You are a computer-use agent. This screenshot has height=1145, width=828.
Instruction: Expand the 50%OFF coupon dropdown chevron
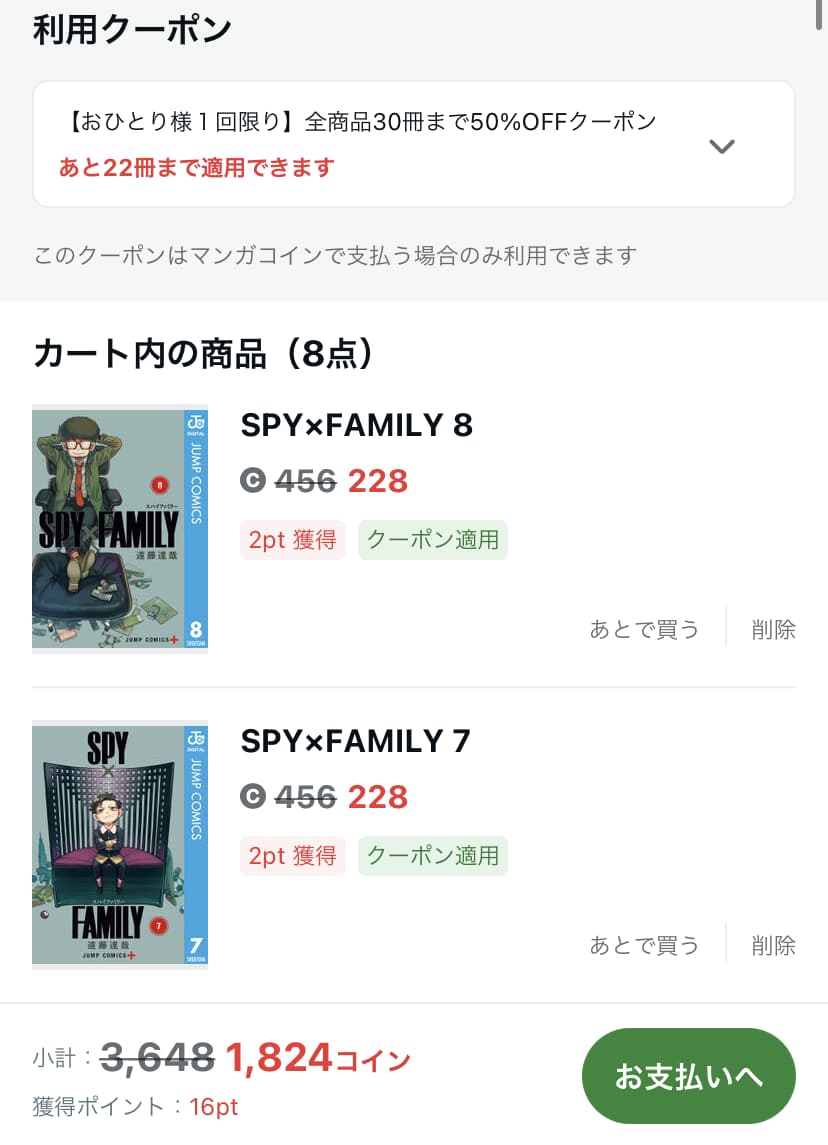coord(721,146)
